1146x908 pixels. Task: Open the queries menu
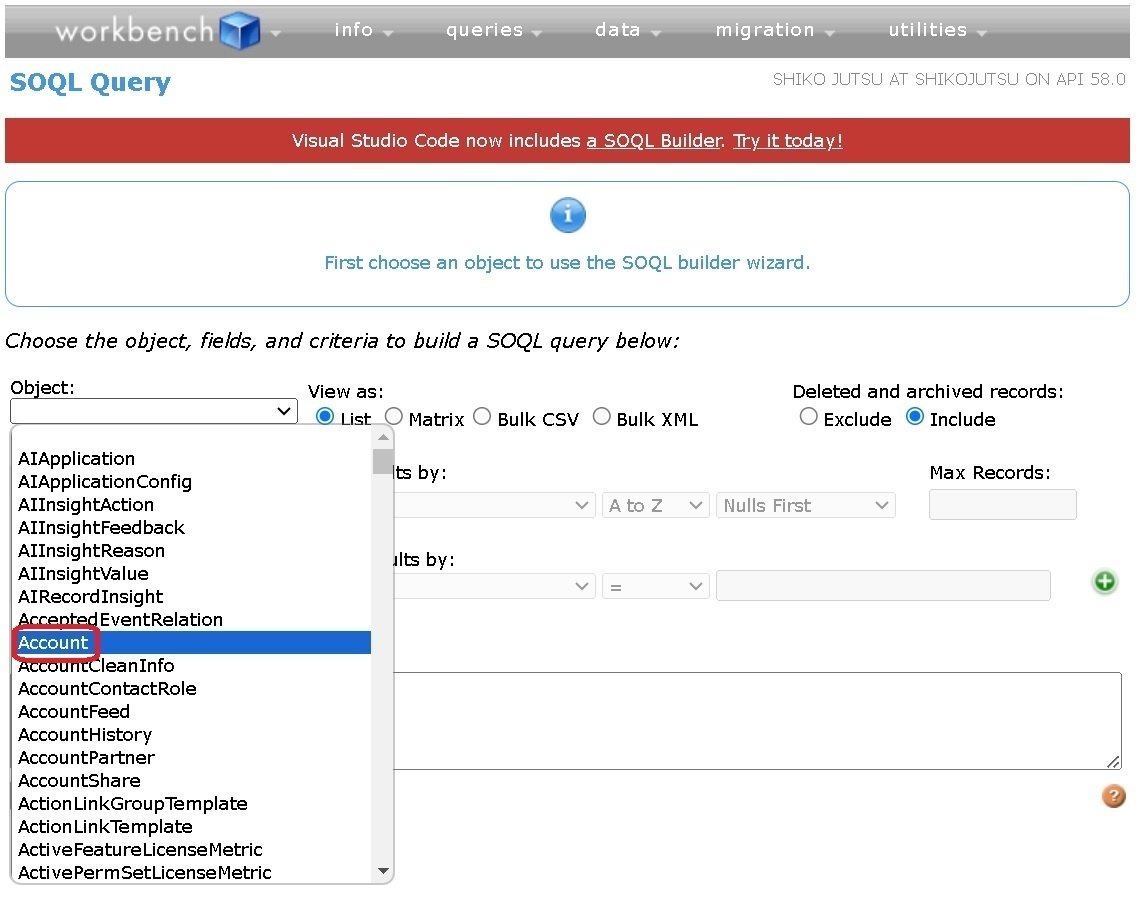click(493, 30)
